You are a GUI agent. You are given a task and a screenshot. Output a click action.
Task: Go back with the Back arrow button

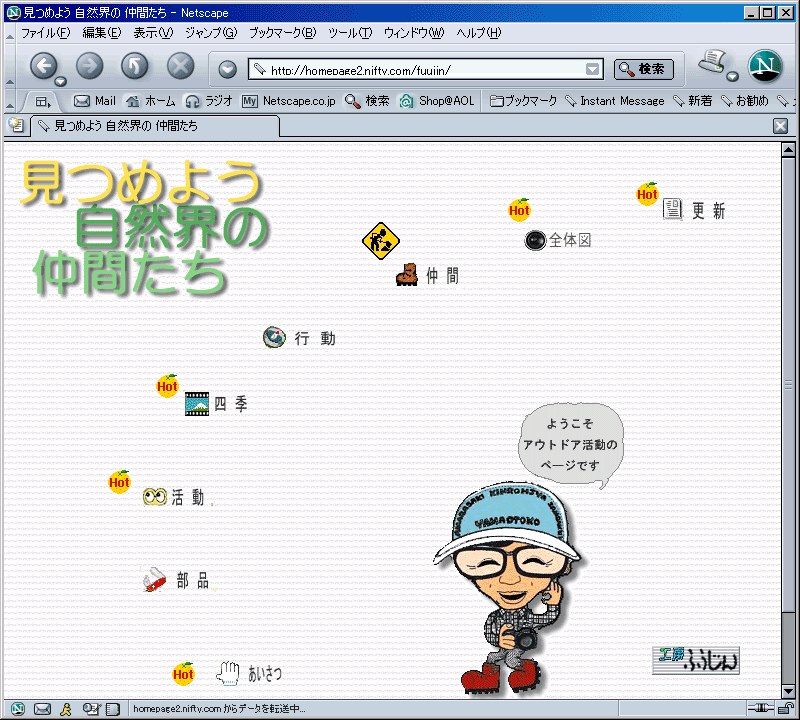[x=44, y=66]
